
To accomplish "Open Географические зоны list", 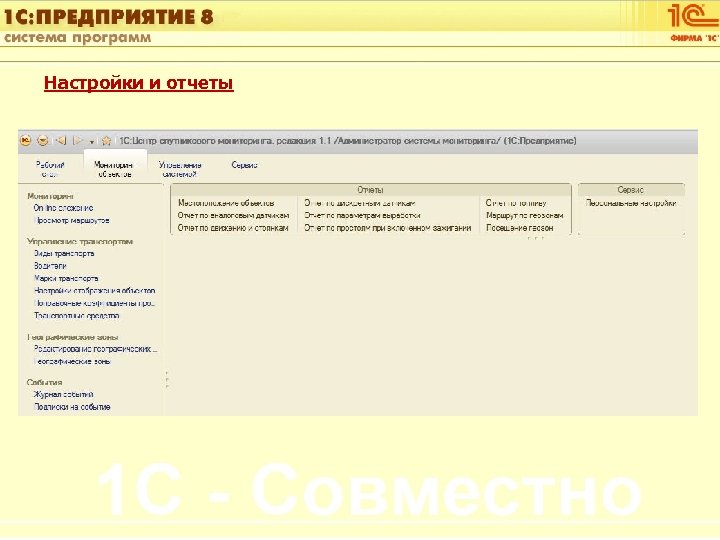I will [72, 361].
